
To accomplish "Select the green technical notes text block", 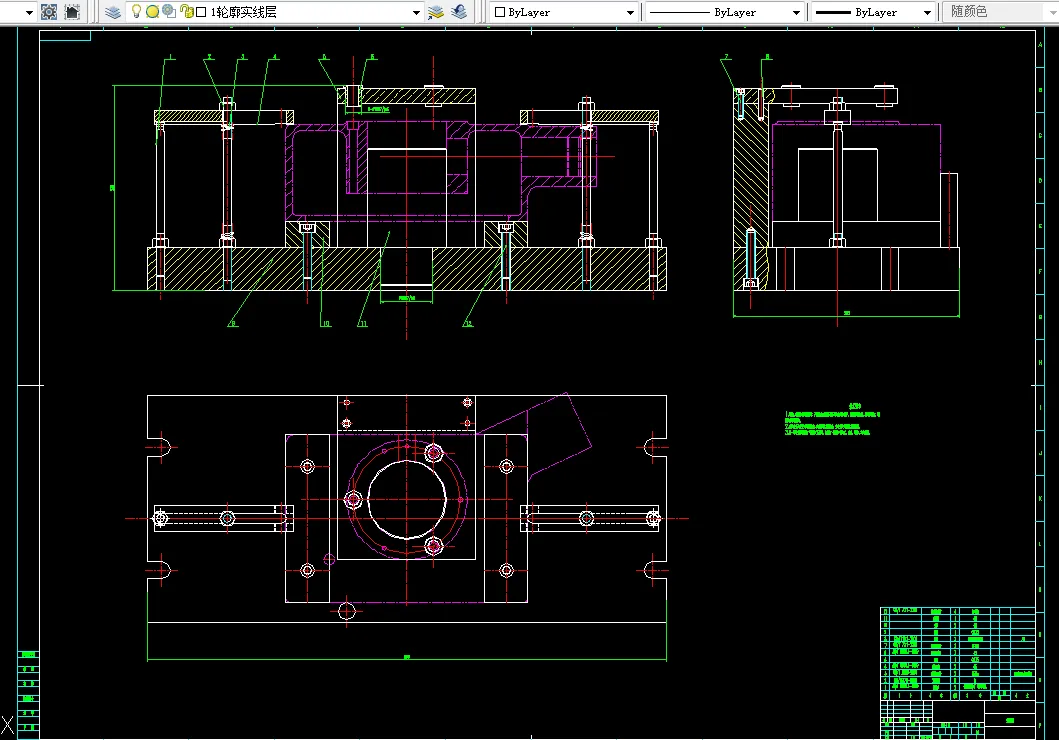I will click(832, 420).
